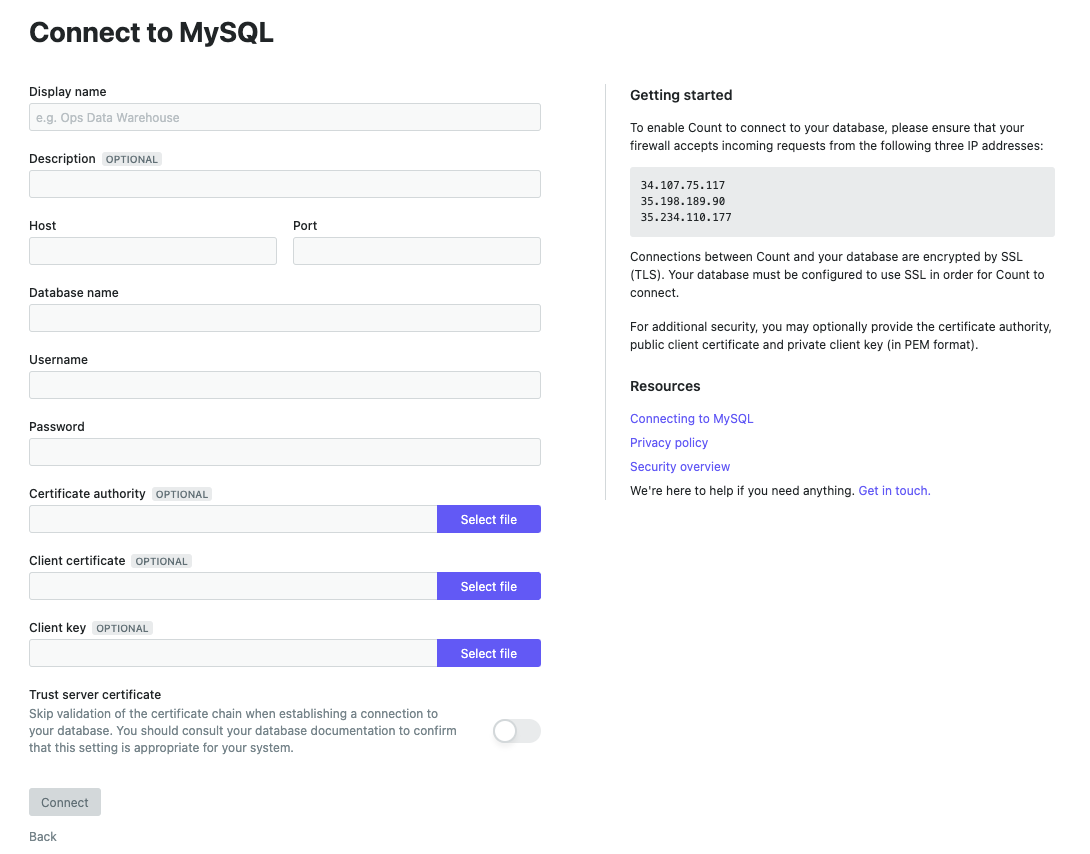Select file for Certificate authority
Screen dimensions: 1090x854
click(489, 519)
